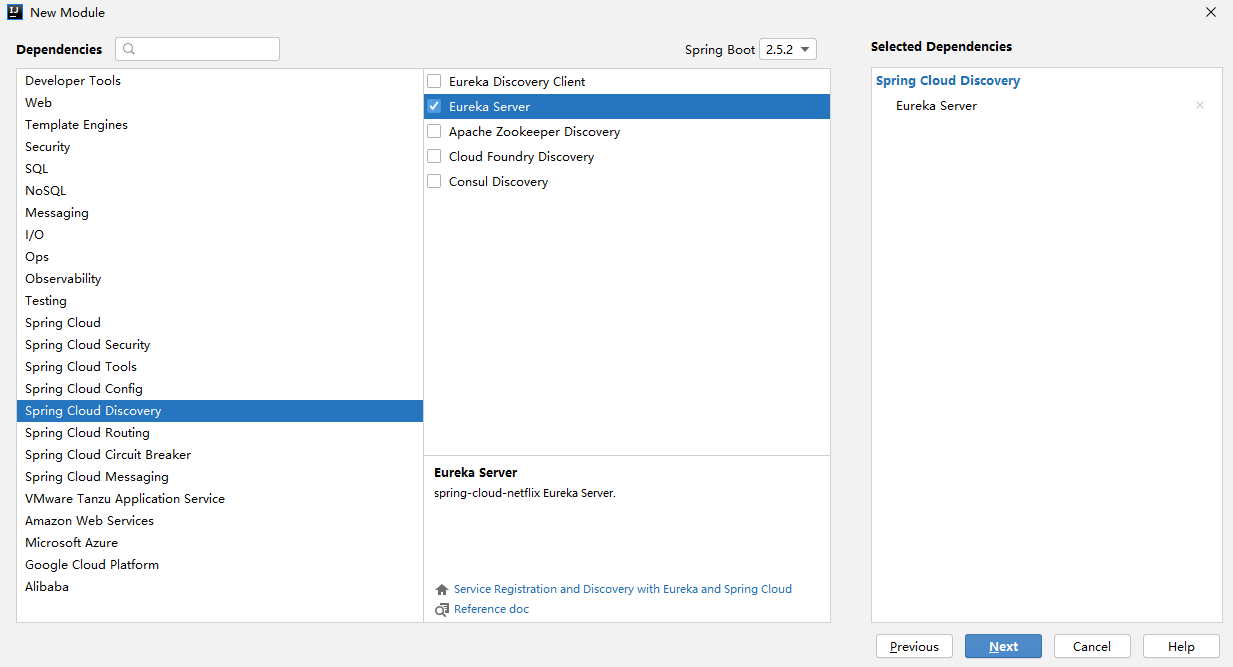Click Next to continue
This screenshot has height=667, width=1233.
[1003, 646]
